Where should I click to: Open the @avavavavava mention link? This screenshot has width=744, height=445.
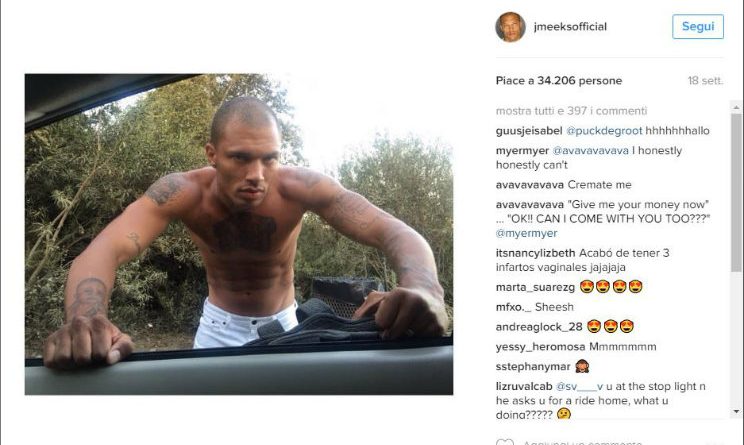(x=590, y=151)
